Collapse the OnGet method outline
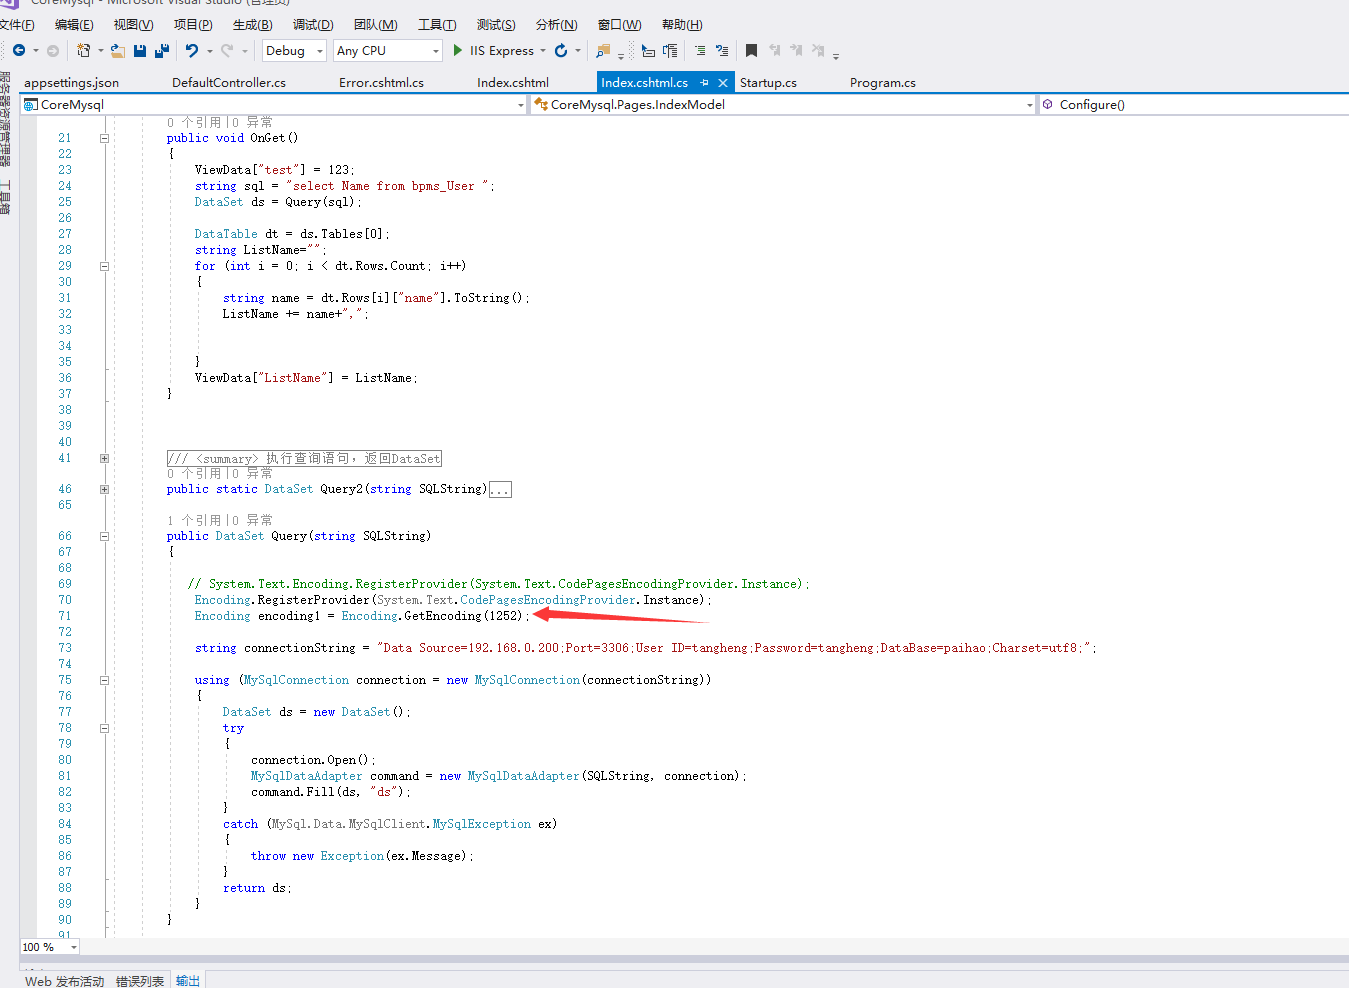Image resolution: width=1349 pixels, height=988 pixels. click(x=104, y=138)
